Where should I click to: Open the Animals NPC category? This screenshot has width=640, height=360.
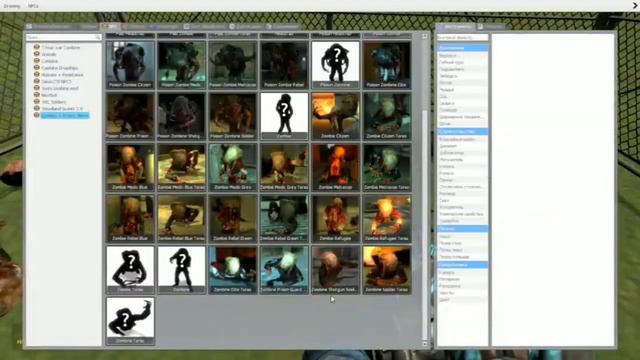49,54
